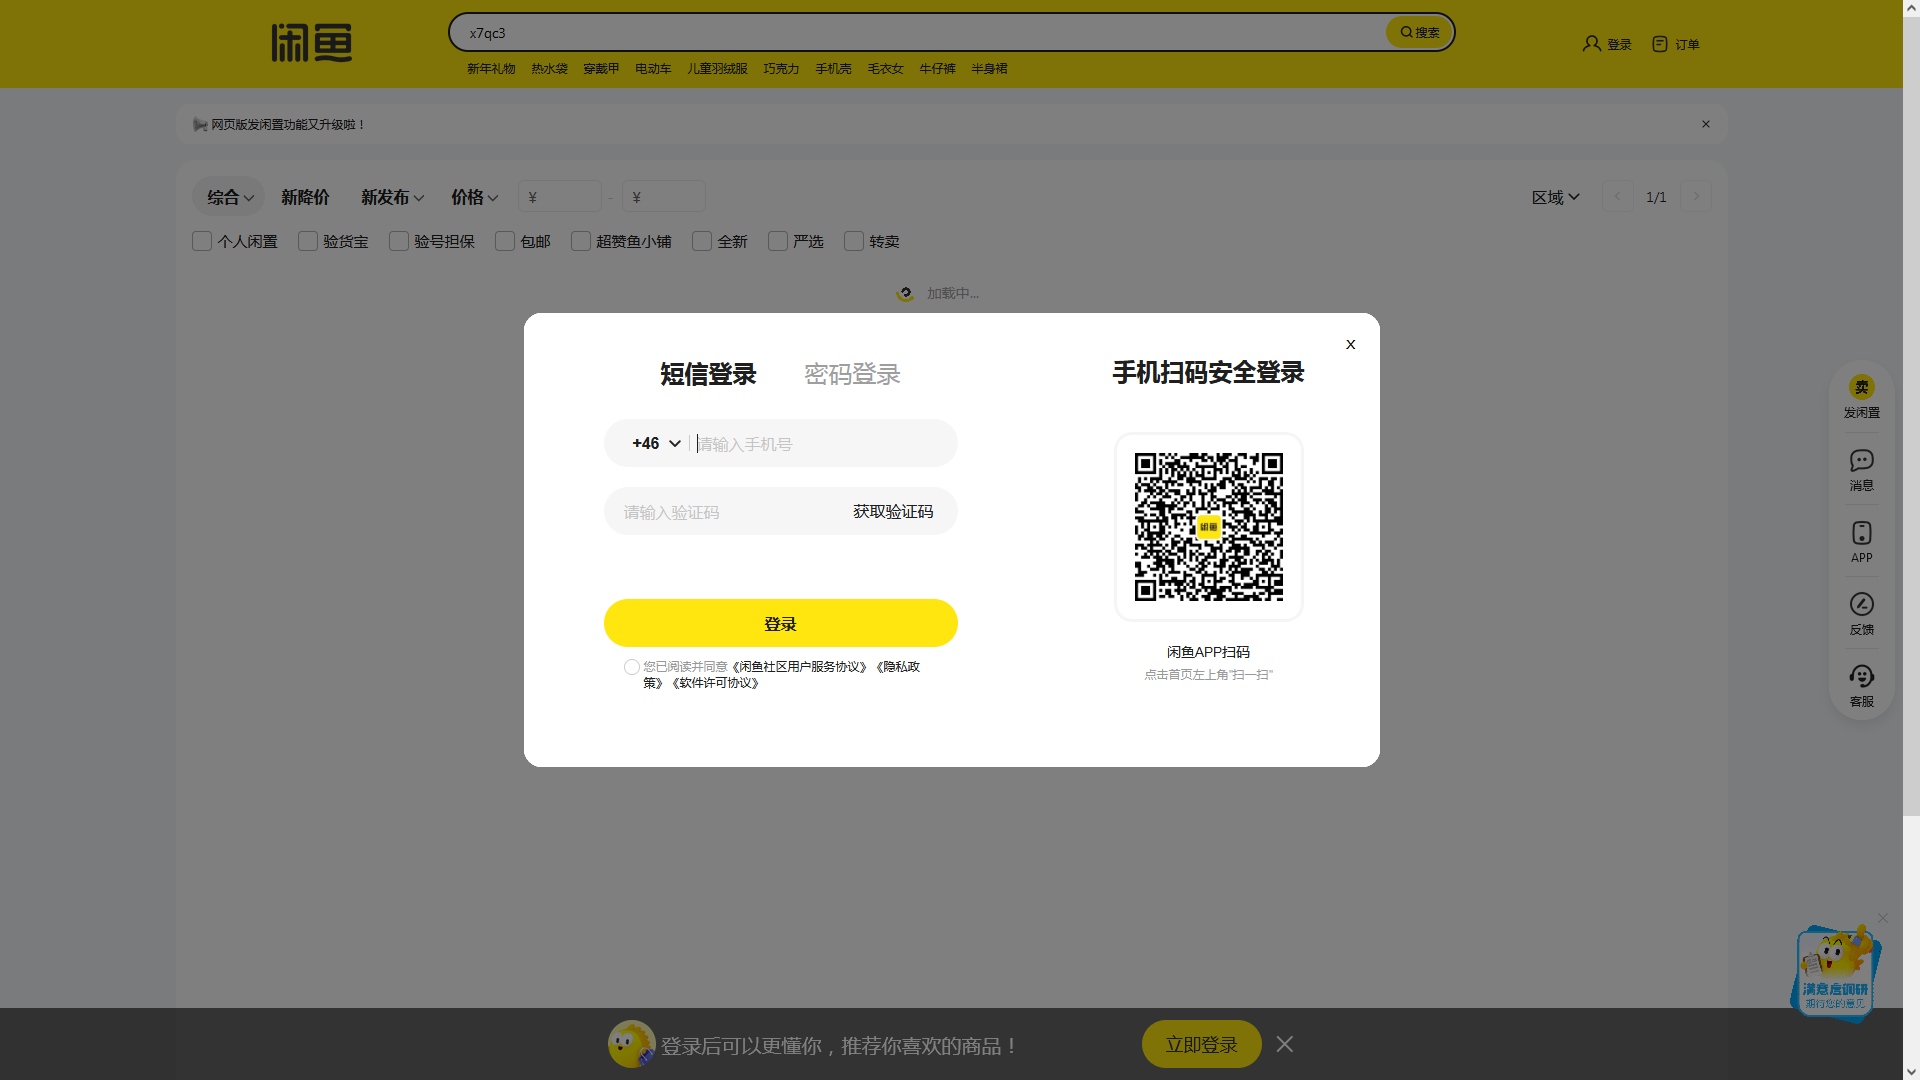Screen dimensions: 1920x1080
Task: Select the 短信登录 tab
Action: coord(708,375)
